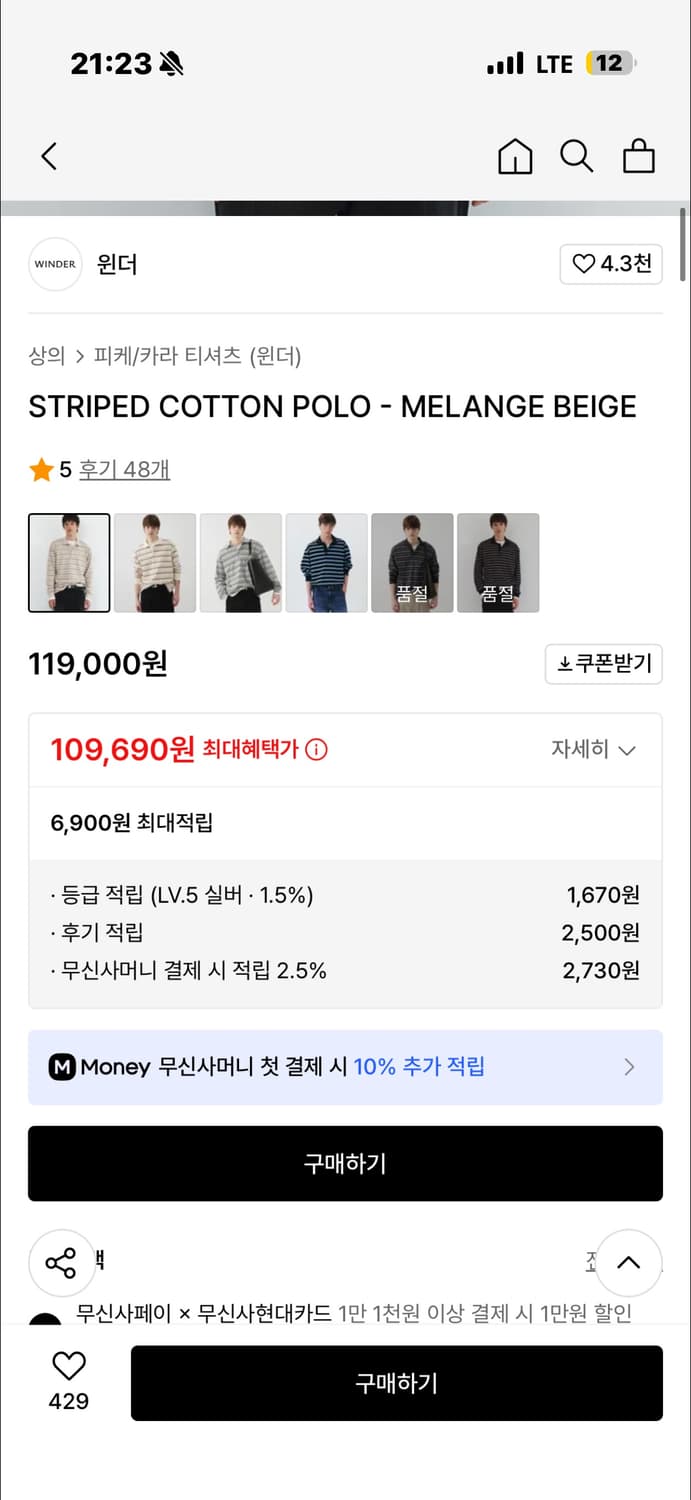
Task: Select the second beige polo thumbnail
Action: [155, 562]
